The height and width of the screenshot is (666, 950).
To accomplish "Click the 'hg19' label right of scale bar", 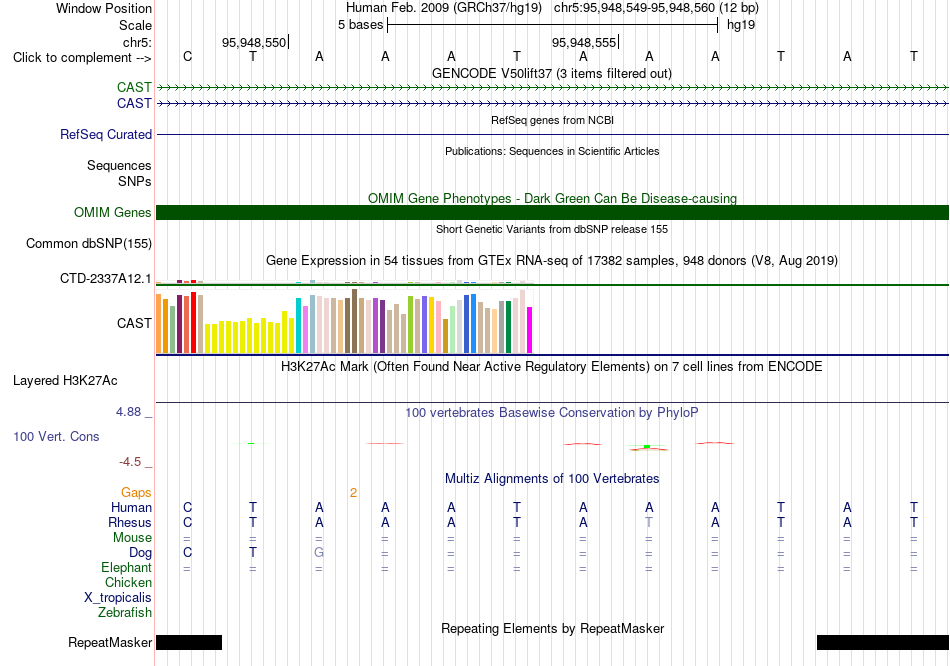I will pyautogui.click(x=740, y=25).
